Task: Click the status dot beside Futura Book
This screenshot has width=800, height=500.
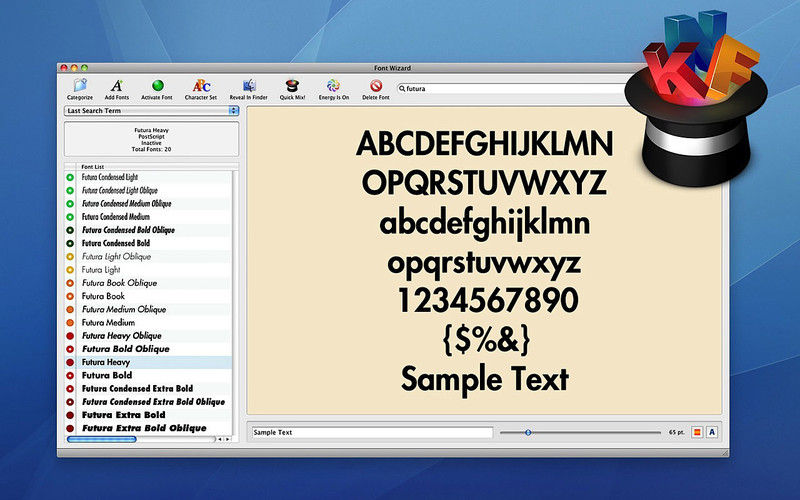Action: (x=70, y=296)
